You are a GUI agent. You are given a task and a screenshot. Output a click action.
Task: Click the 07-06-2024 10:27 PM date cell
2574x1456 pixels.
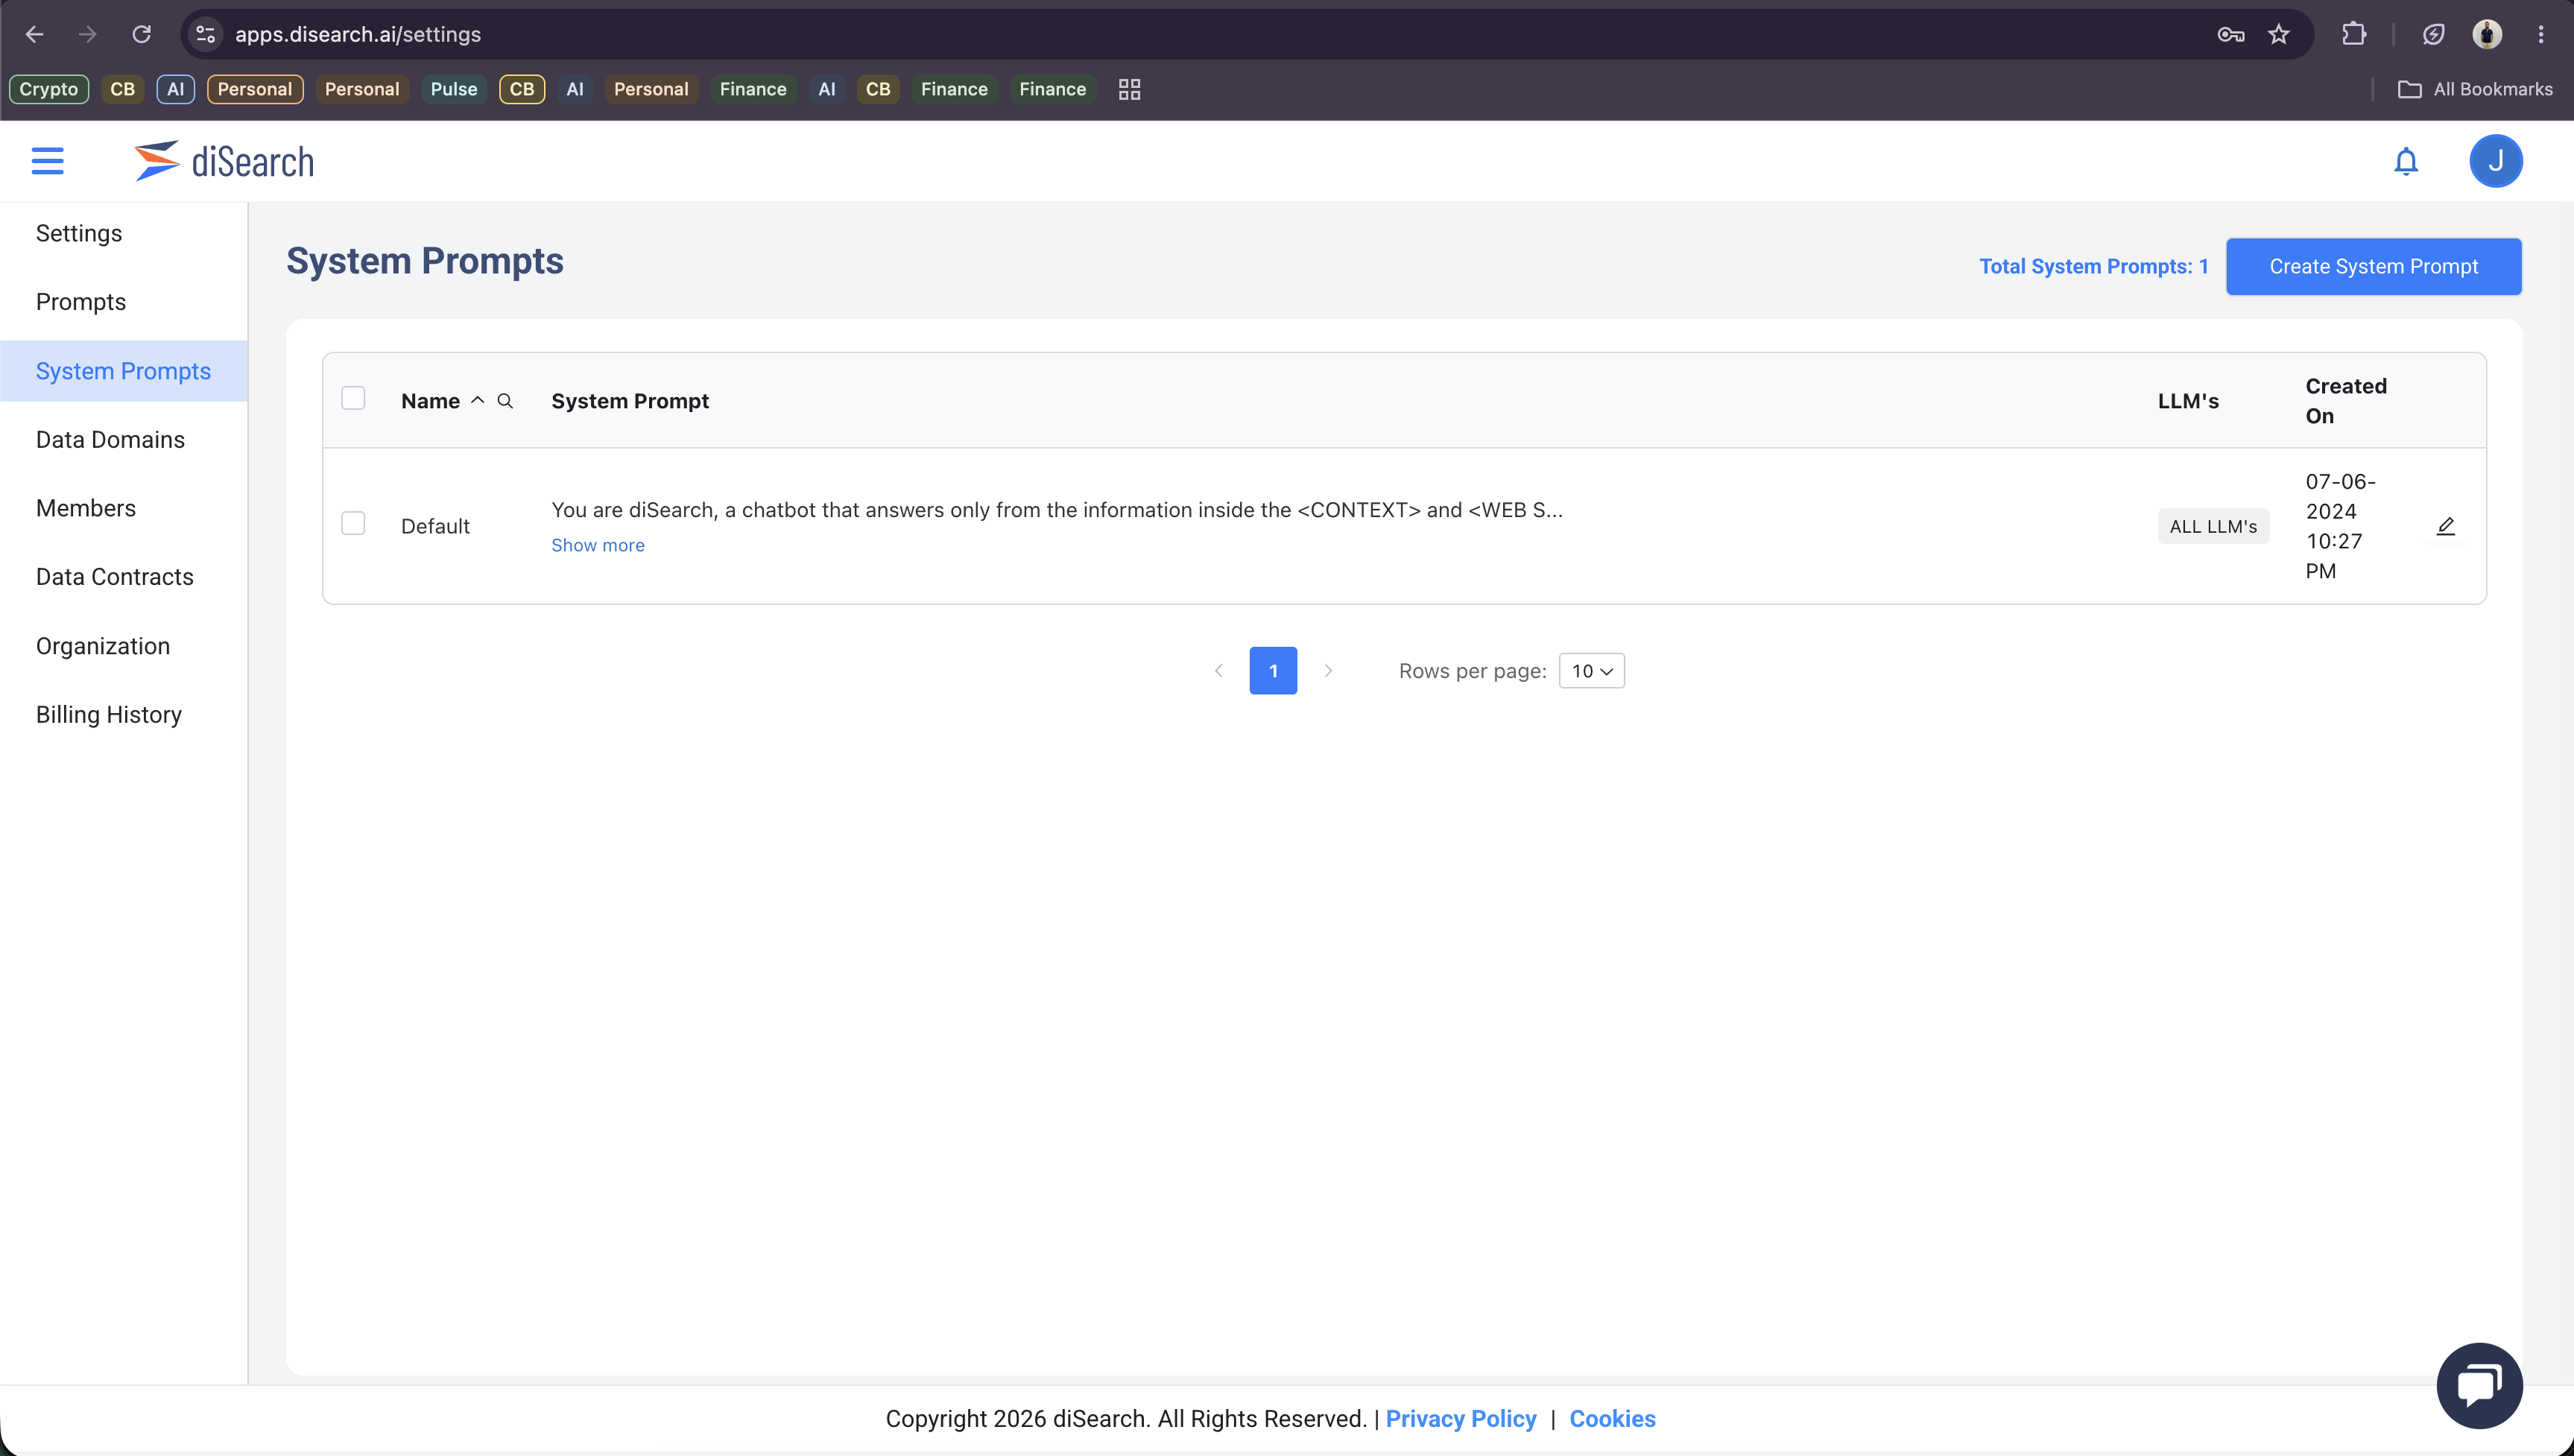click(x=2341, y=526)
